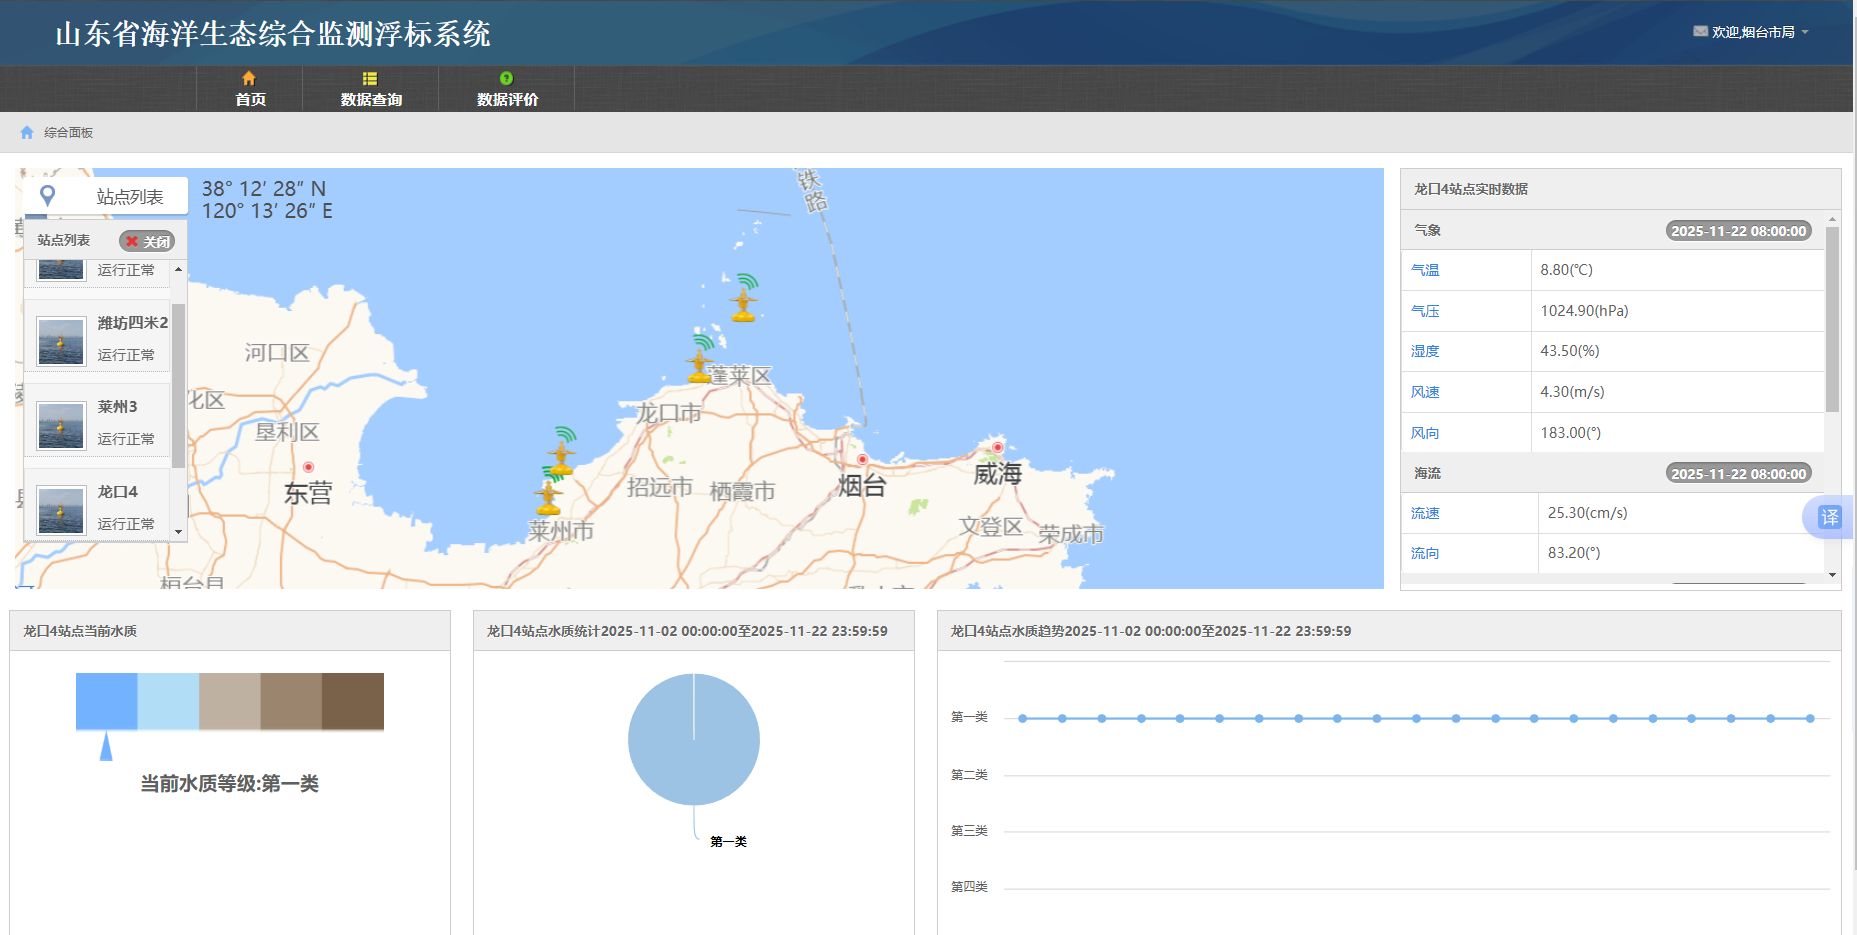This screenshot has width=1857, height=935.
Task: Open the 流向 link
Action: pos(1425,553)
